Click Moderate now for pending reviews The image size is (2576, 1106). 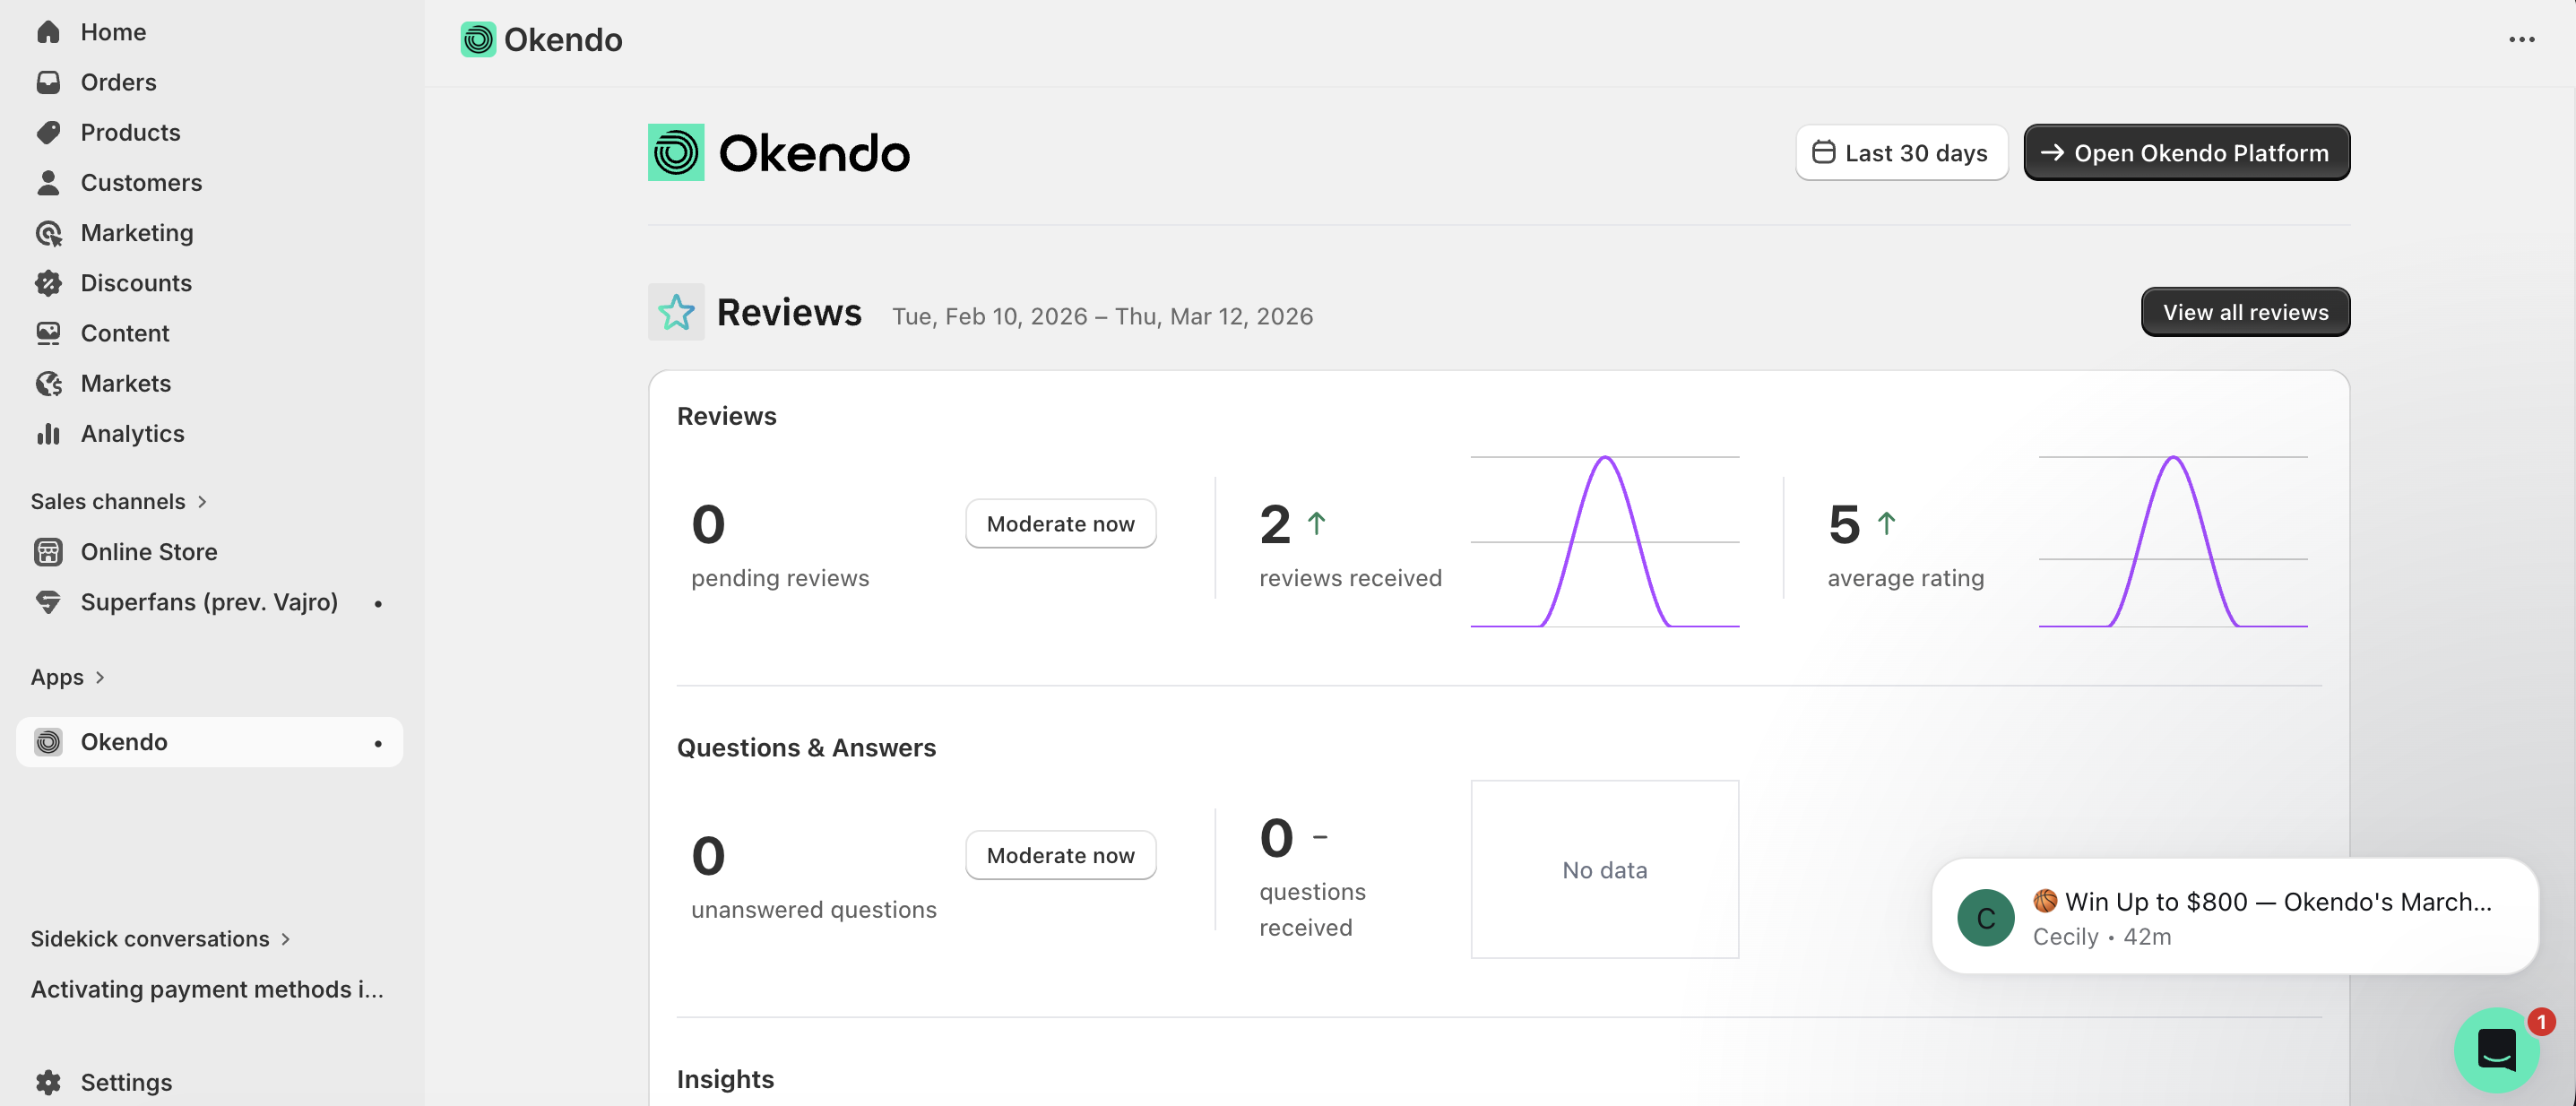1060,524
